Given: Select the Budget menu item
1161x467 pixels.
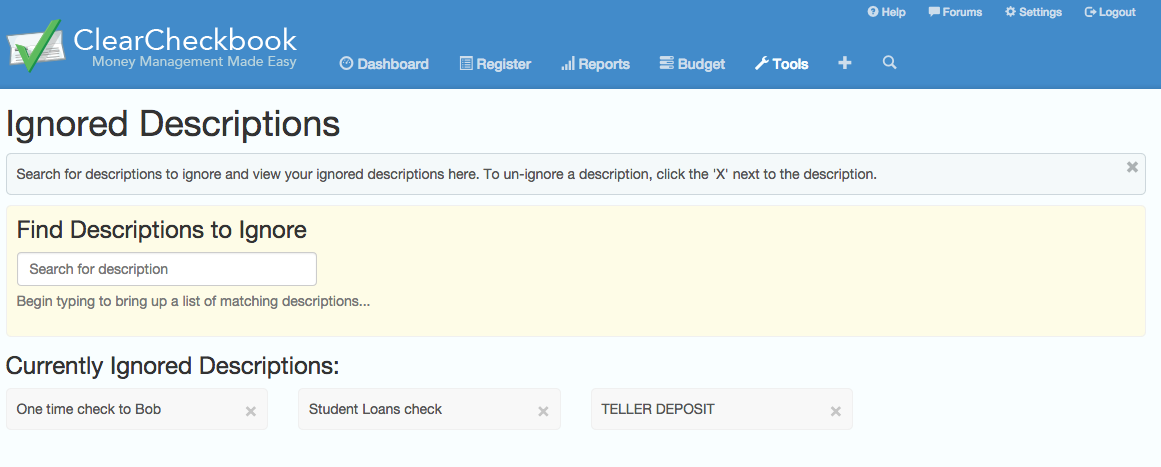Looking at the screenshot, I should (692, 64).
